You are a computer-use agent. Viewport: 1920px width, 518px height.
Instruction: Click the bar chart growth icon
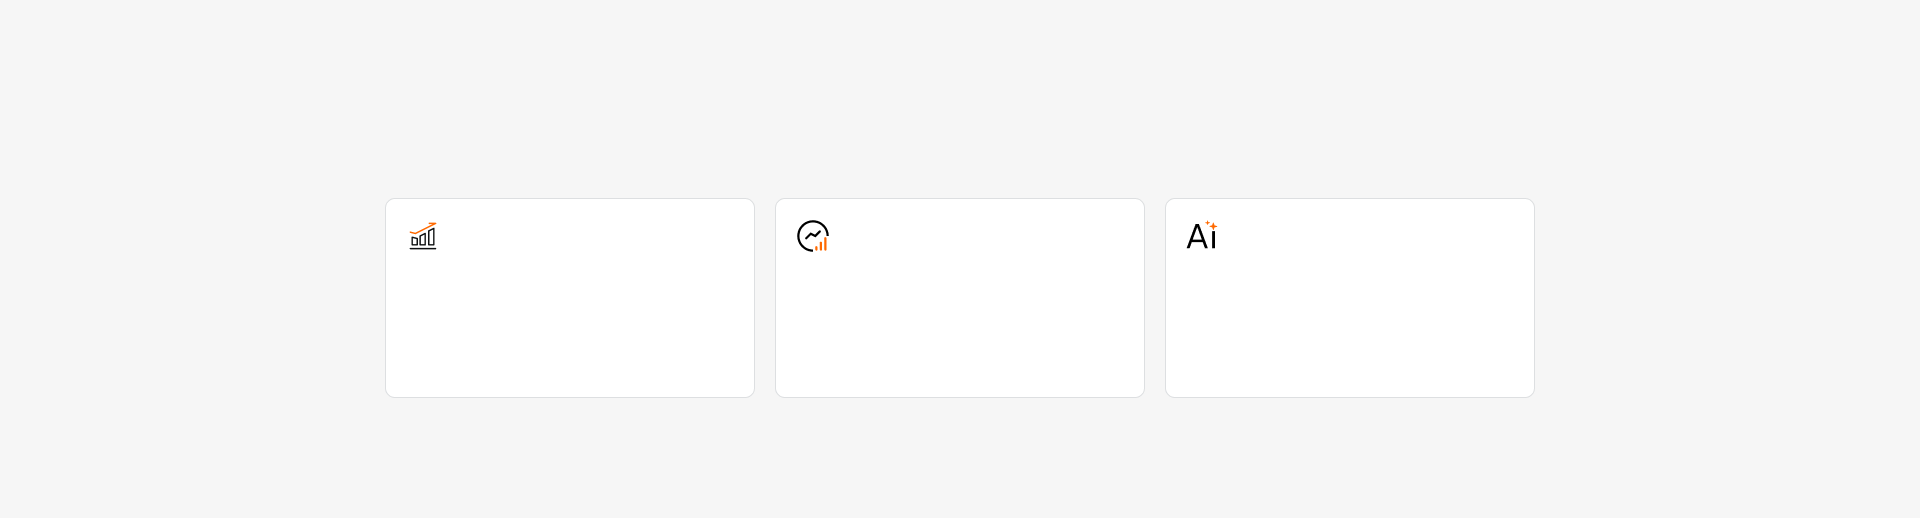pyautogui.click(x=423, y=236)
